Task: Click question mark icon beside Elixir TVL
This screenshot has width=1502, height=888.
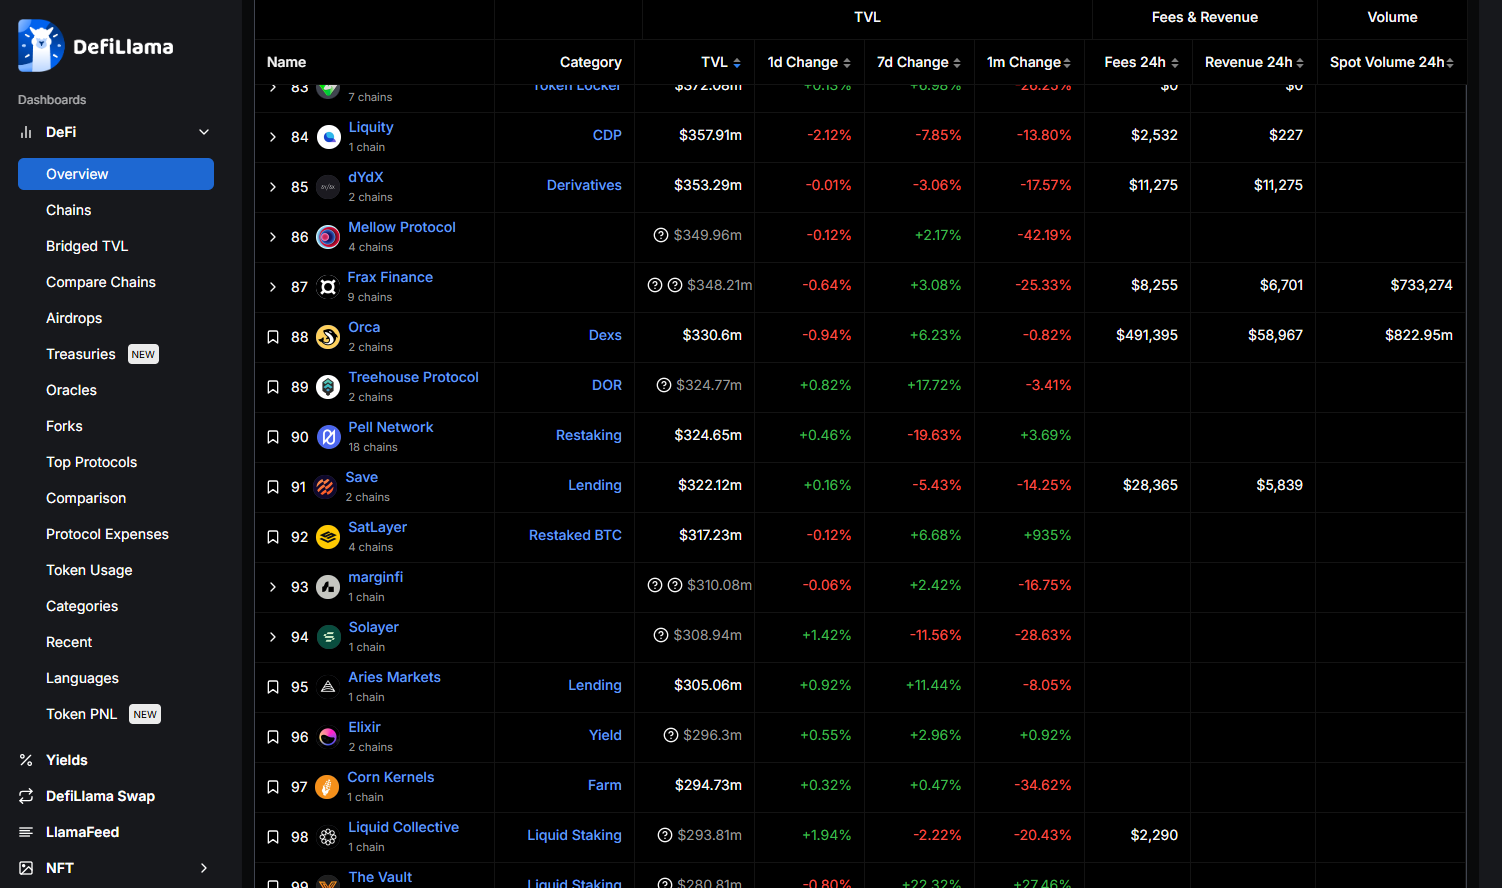Action: point(671,735)
